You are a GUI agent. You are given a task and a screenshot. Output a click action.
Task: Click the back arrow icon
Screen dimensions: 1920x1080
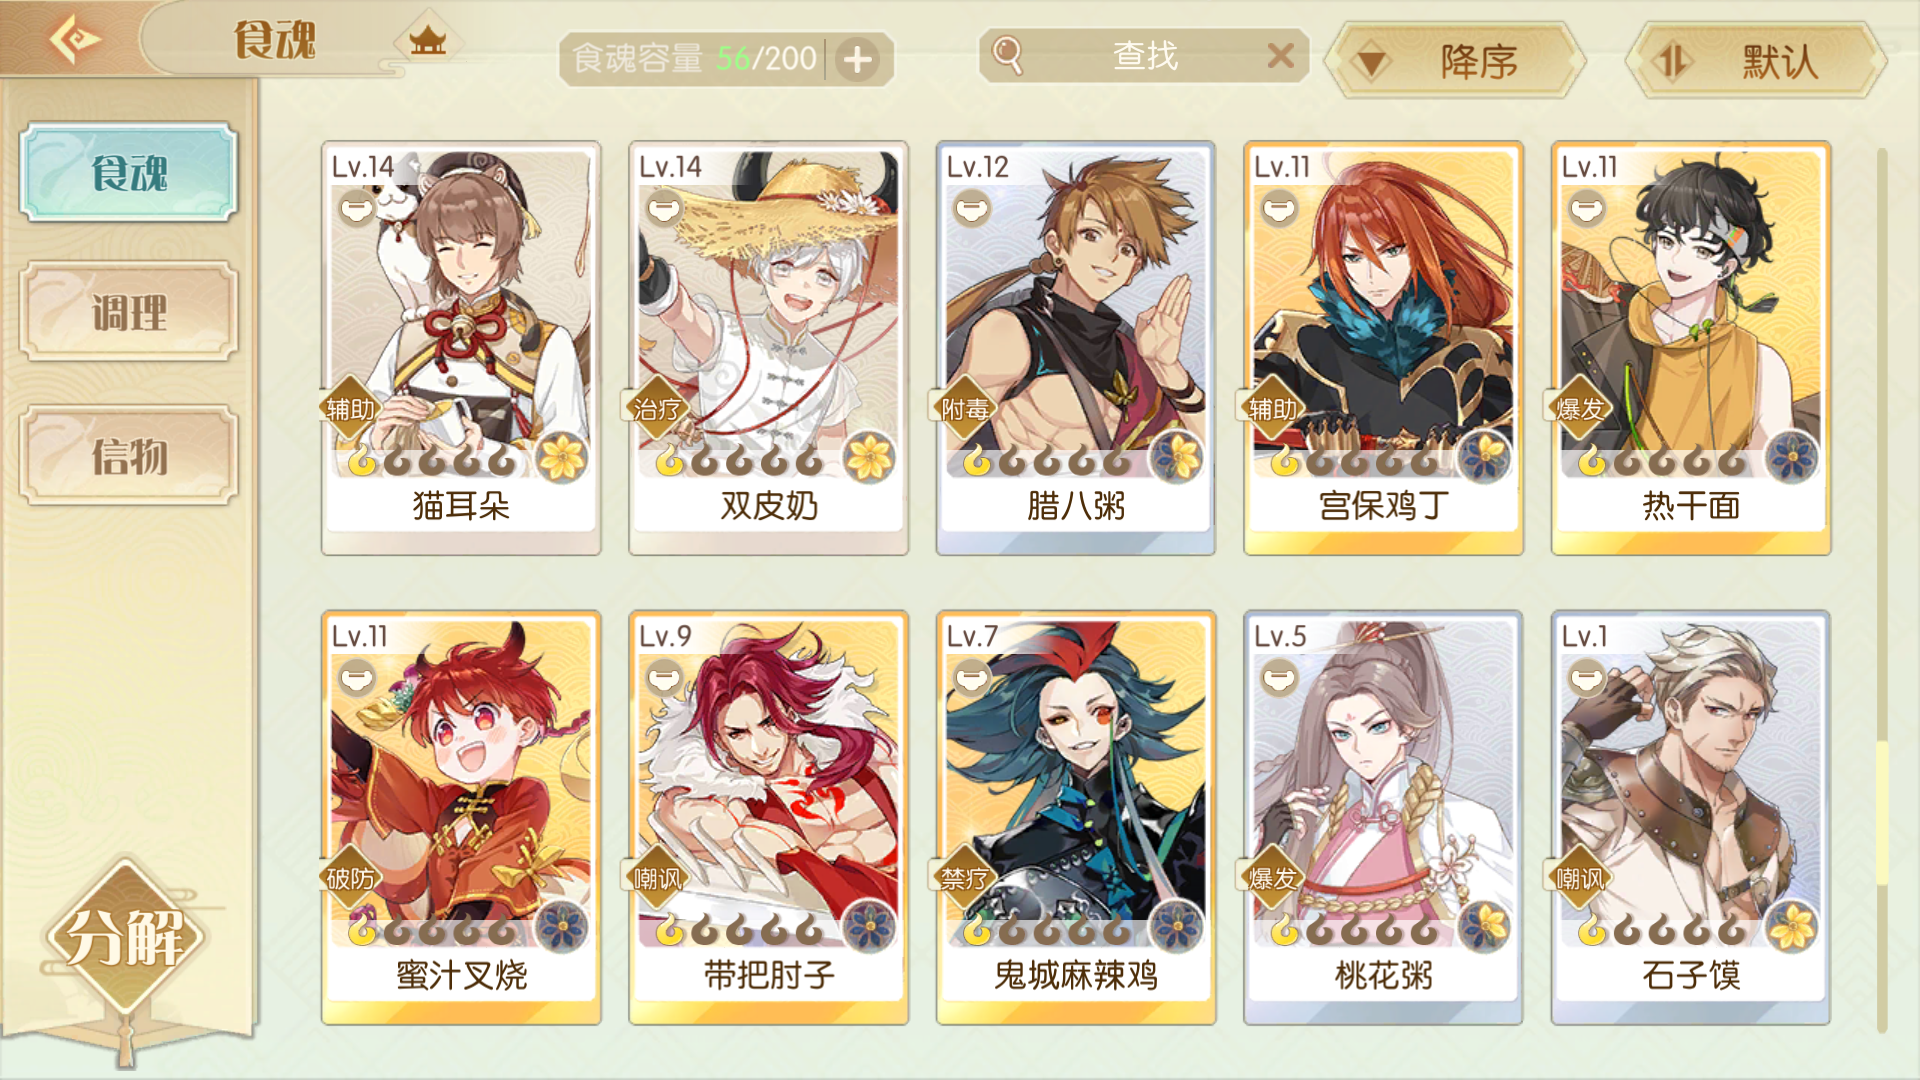(x=75, y=40)
